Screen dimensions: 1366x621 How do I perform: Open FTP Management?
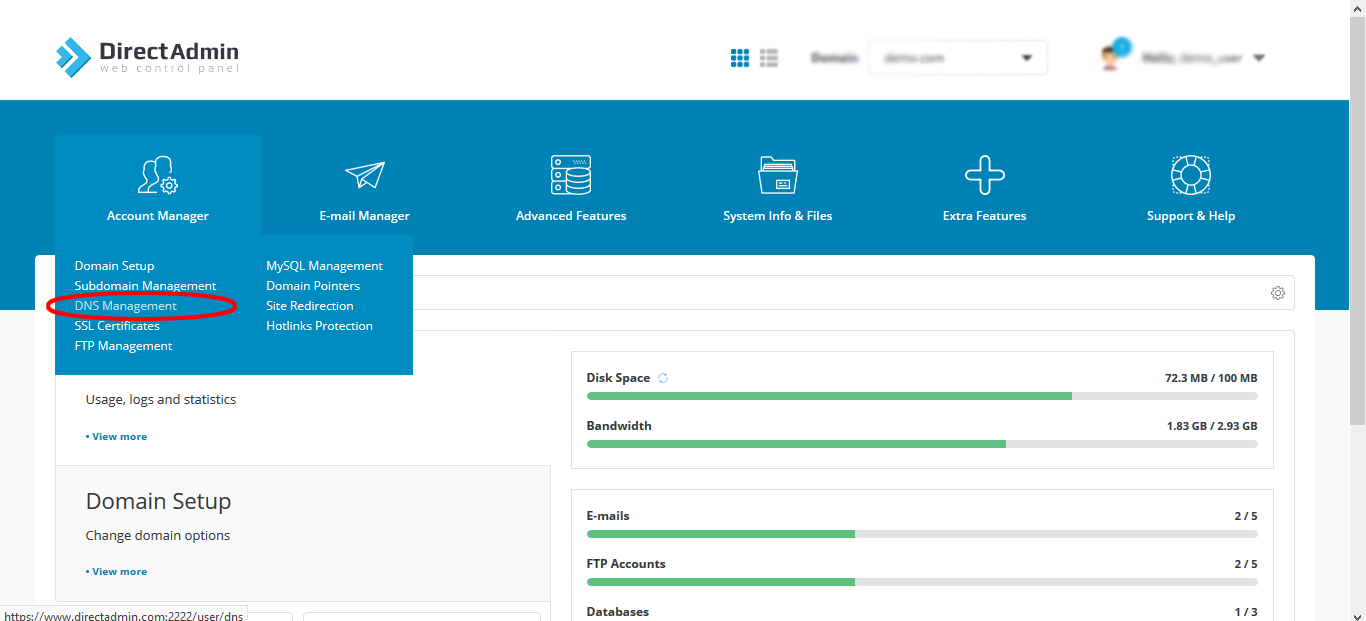point(123,346)
